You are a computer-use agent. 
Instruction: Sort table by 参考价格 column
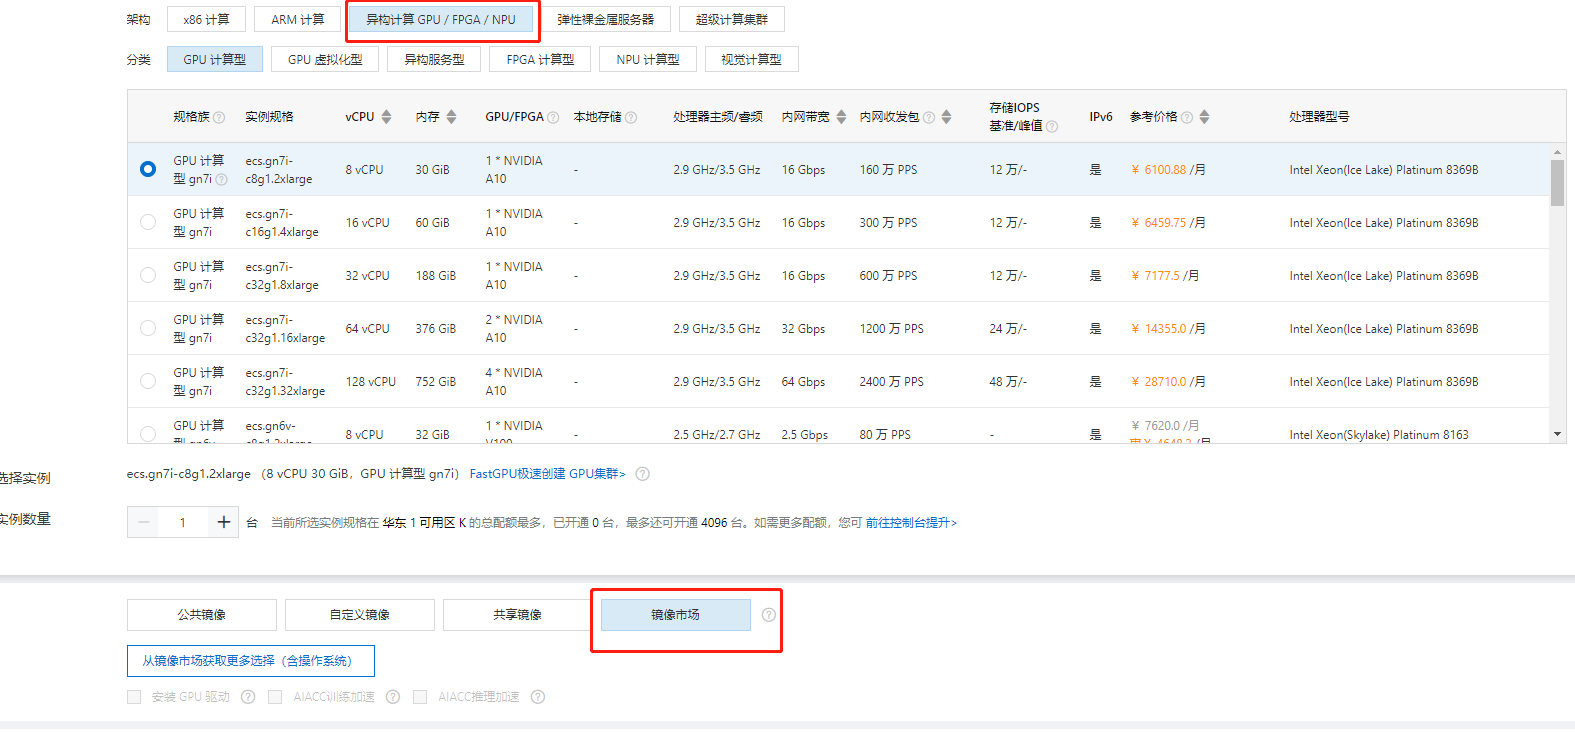click(1204, 117)
